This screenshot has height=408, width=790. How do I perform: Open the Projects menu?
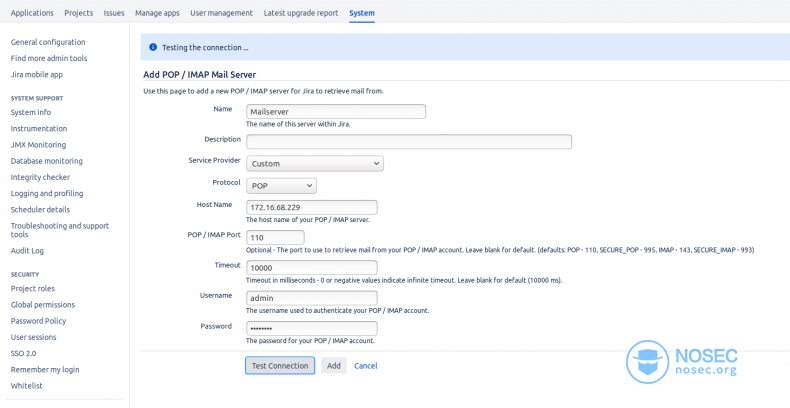tap(79, 13)
